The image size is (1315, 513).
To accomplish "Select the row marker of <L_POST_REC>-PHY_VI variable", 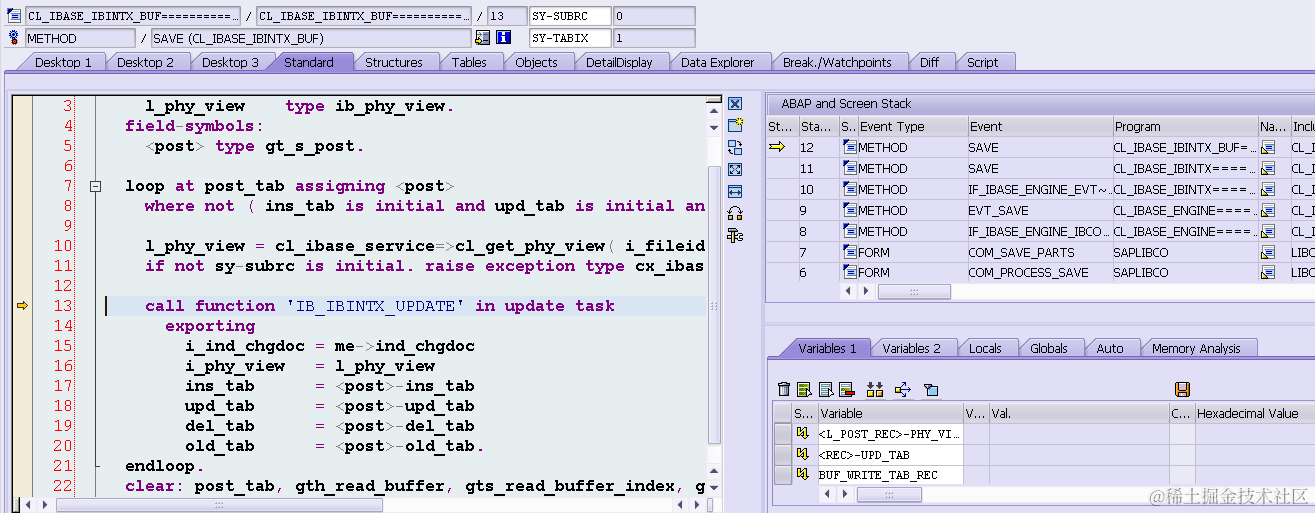I will point(782,433).
